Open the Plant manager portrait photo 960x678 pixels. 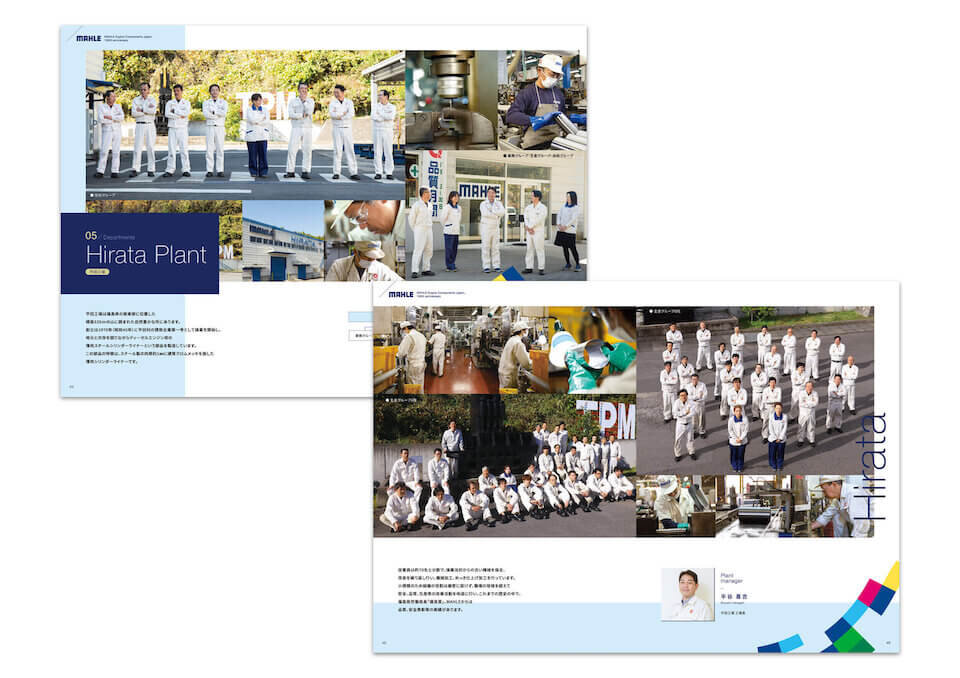[687, 594]
